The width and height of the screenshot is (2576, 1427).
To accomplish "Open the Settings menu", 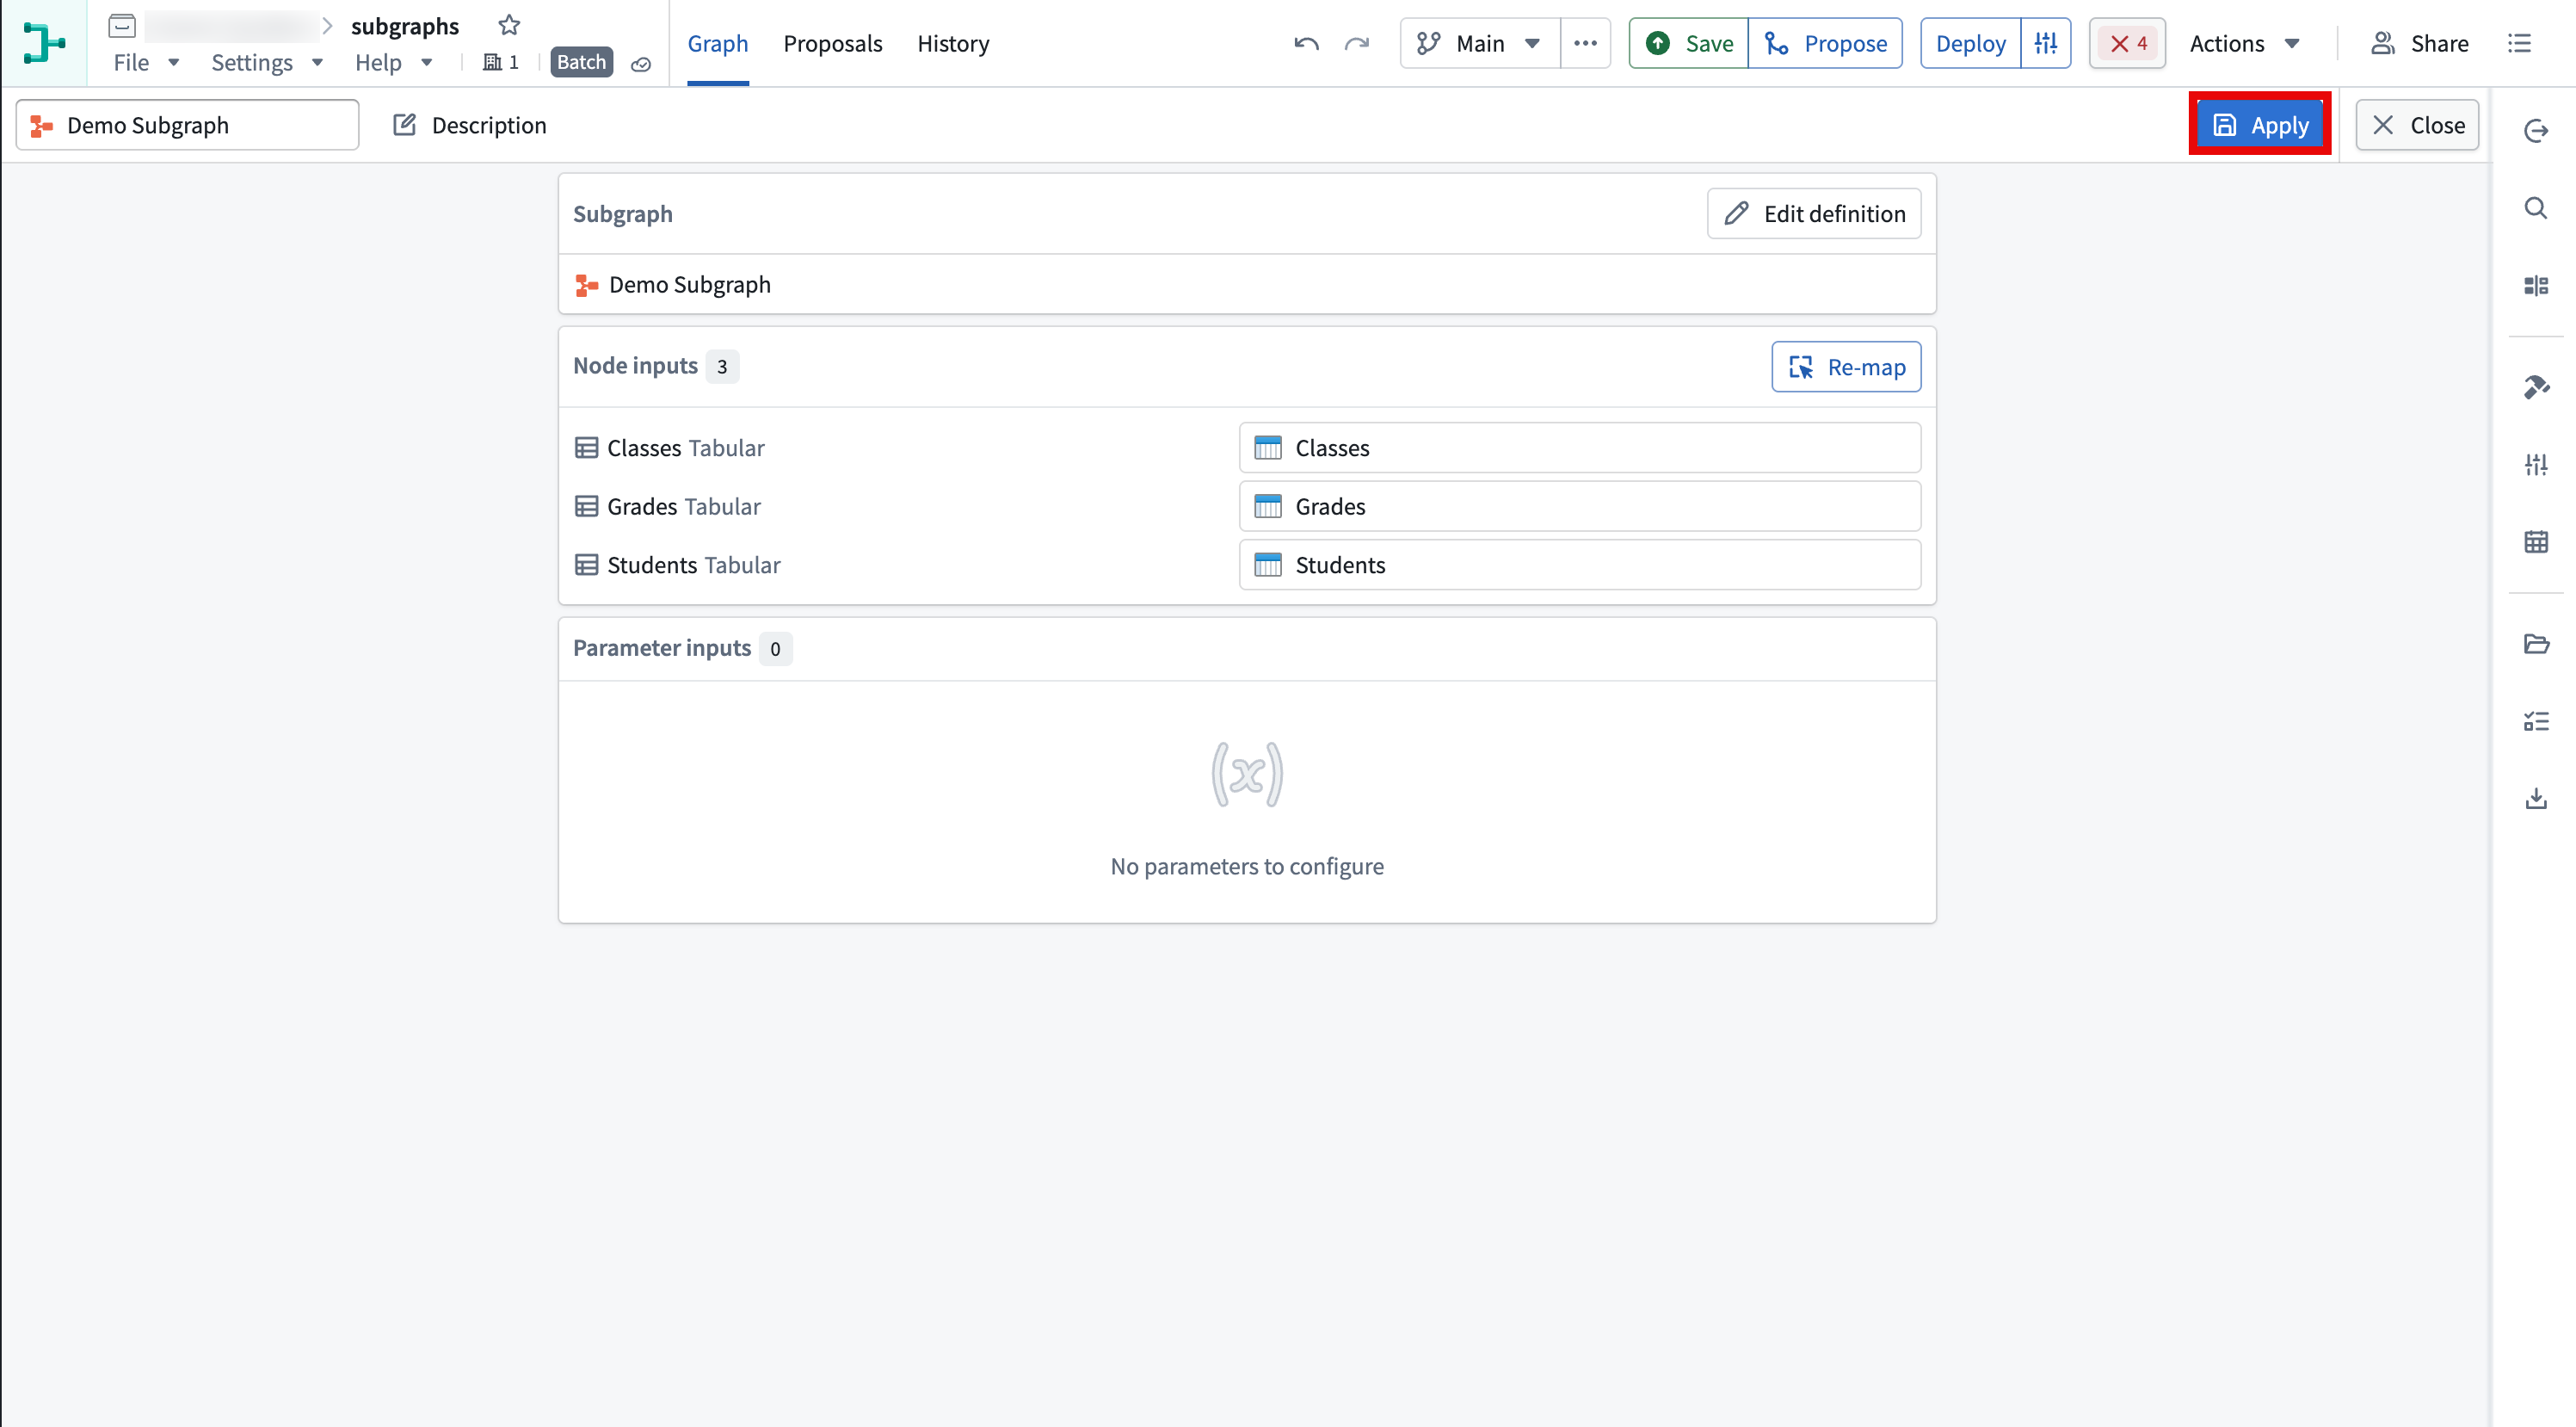I will click(267, 62).
